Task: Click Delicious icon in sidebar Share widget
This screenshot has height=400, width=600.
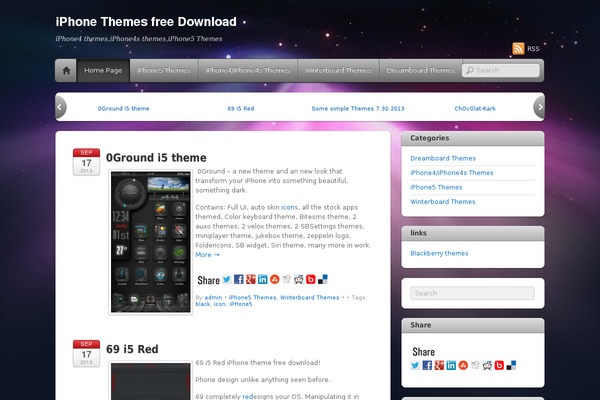Action: tap(511, 365)
